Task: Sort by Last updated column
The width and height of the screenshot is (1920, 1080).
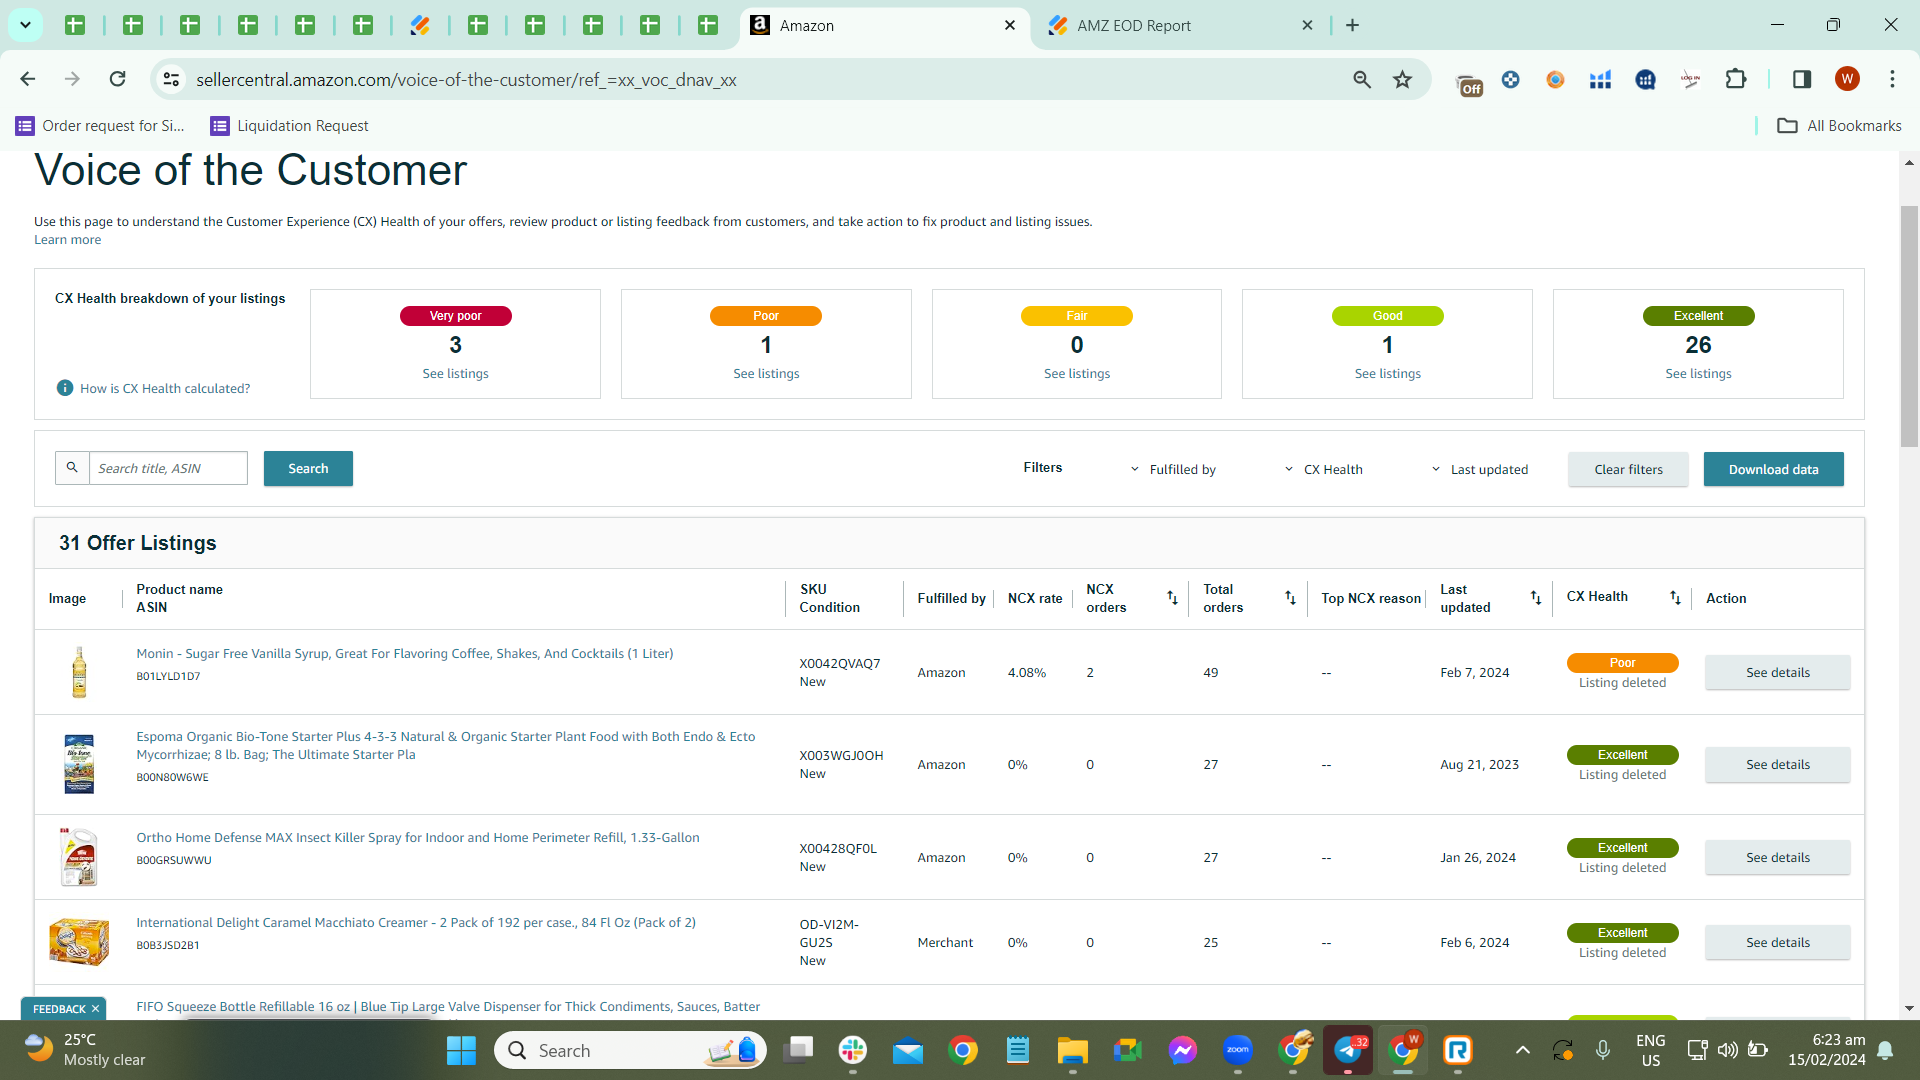Action: pos(1535,598)
